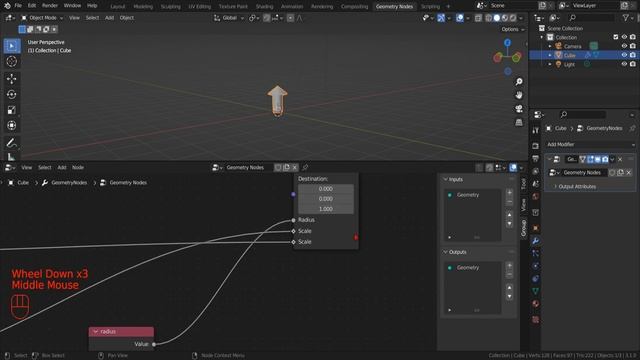Toggle viewport overlays button
Viewport: 640px width, 360px height.
click(x=460, y=18)
